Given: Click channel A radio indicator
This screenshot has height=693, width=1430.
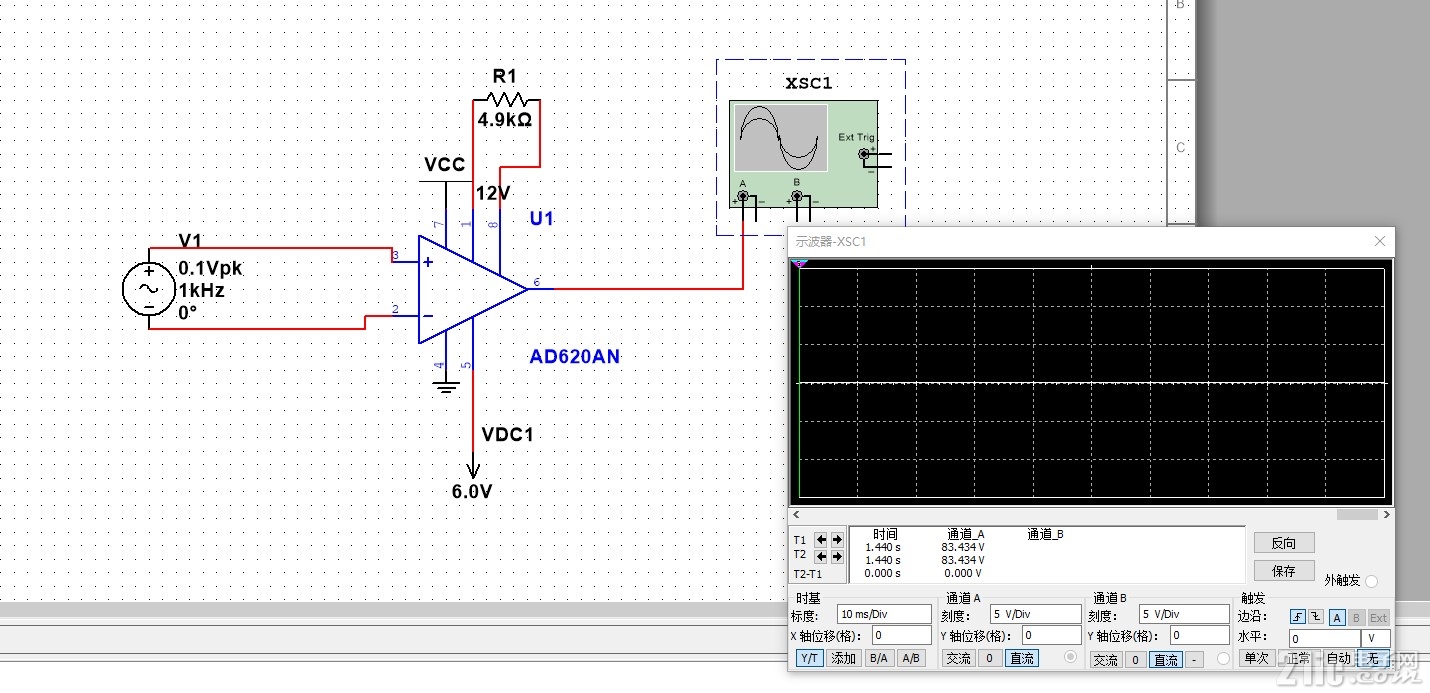Looking at the screenshot, I should click(x=1070, y=657).
